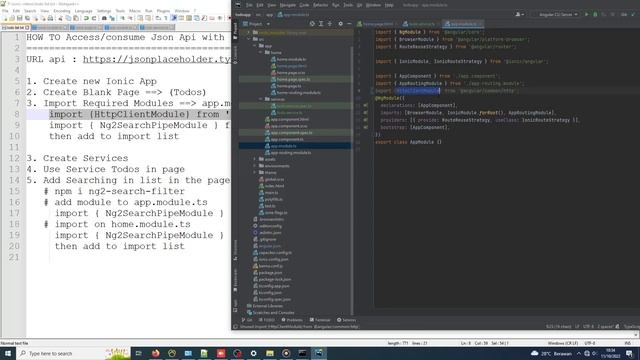Open the user account icon menu in WebStorm
Screen dimensions: 640x360
pyautogui.click(x=520, y=14)
